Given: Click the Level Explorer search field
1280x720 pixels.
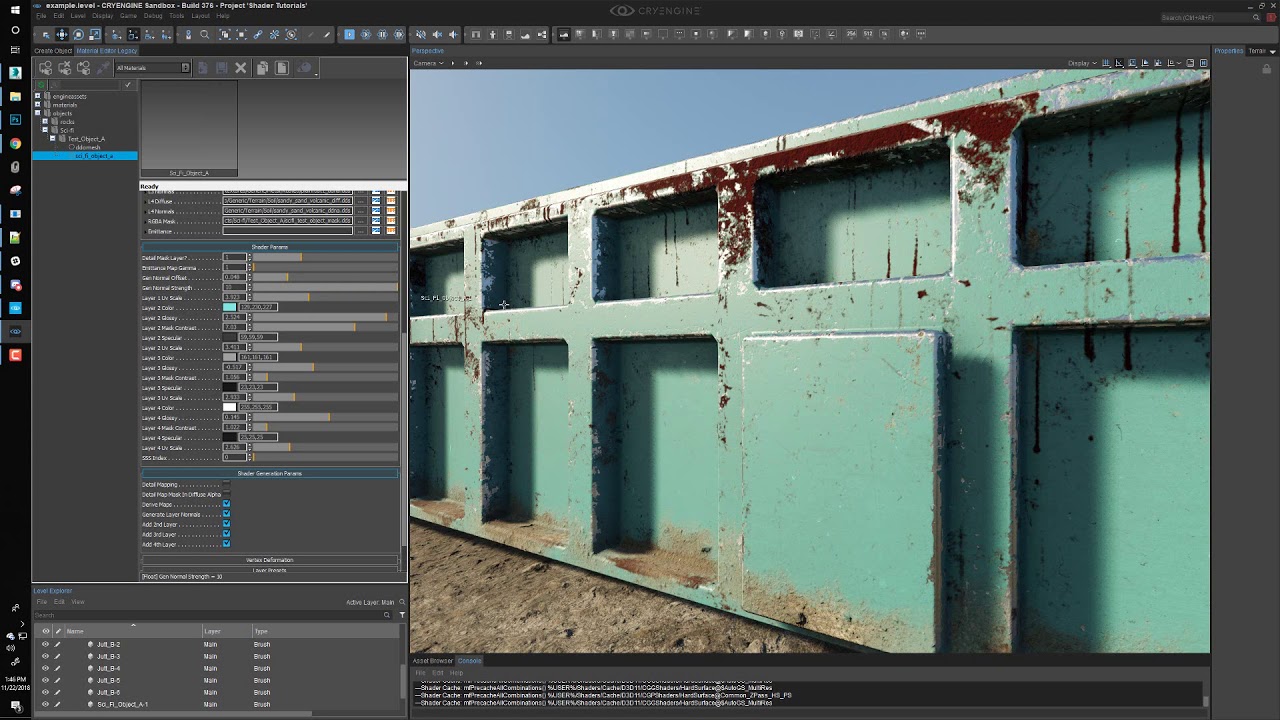Looking at the screenshot, I should pyautogui.click(x=212, y=615).
